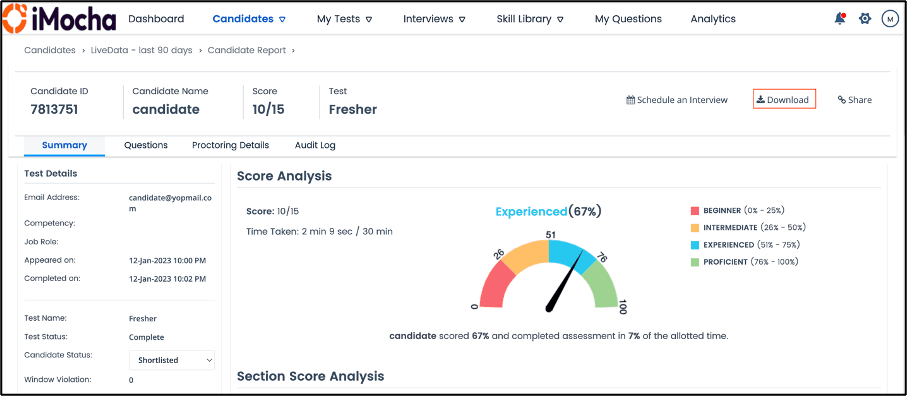Expand the Skill Library menu dropdown
This screenshot has width=908, height=396.
point(561,19)
